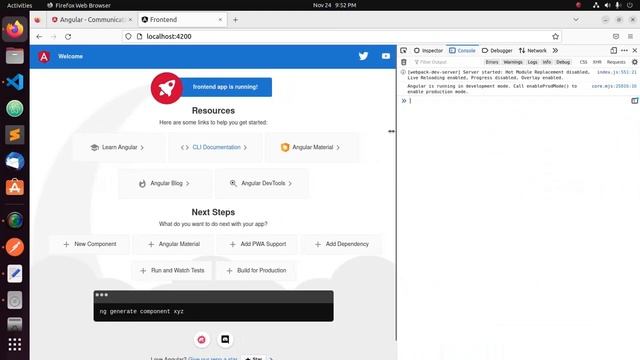Viewport: 640px width, 360px height.
Task: Launch Visual Studio Code from dock
Action: click(15, 82)
